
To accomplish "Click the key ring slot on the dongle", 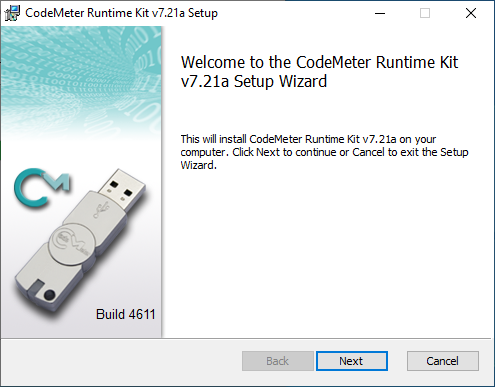I will point(36,287).
